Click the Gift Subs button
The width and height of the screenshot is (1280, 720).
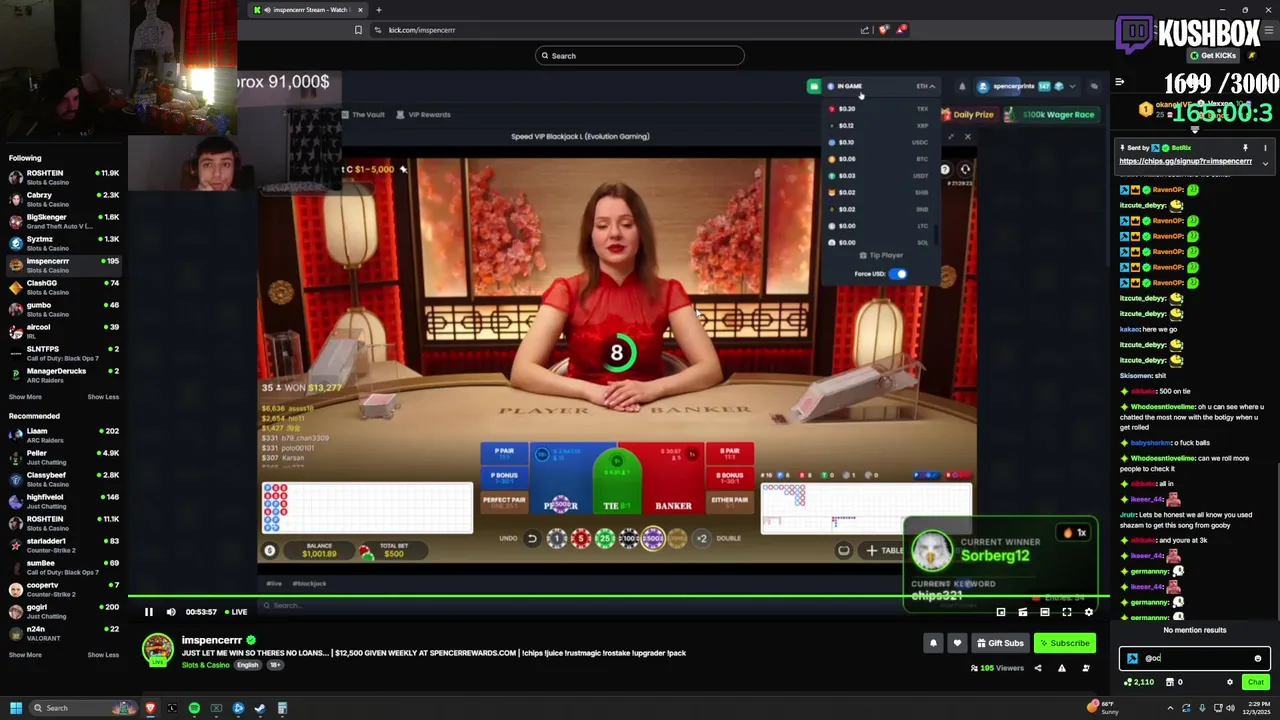pos(1000,643)
